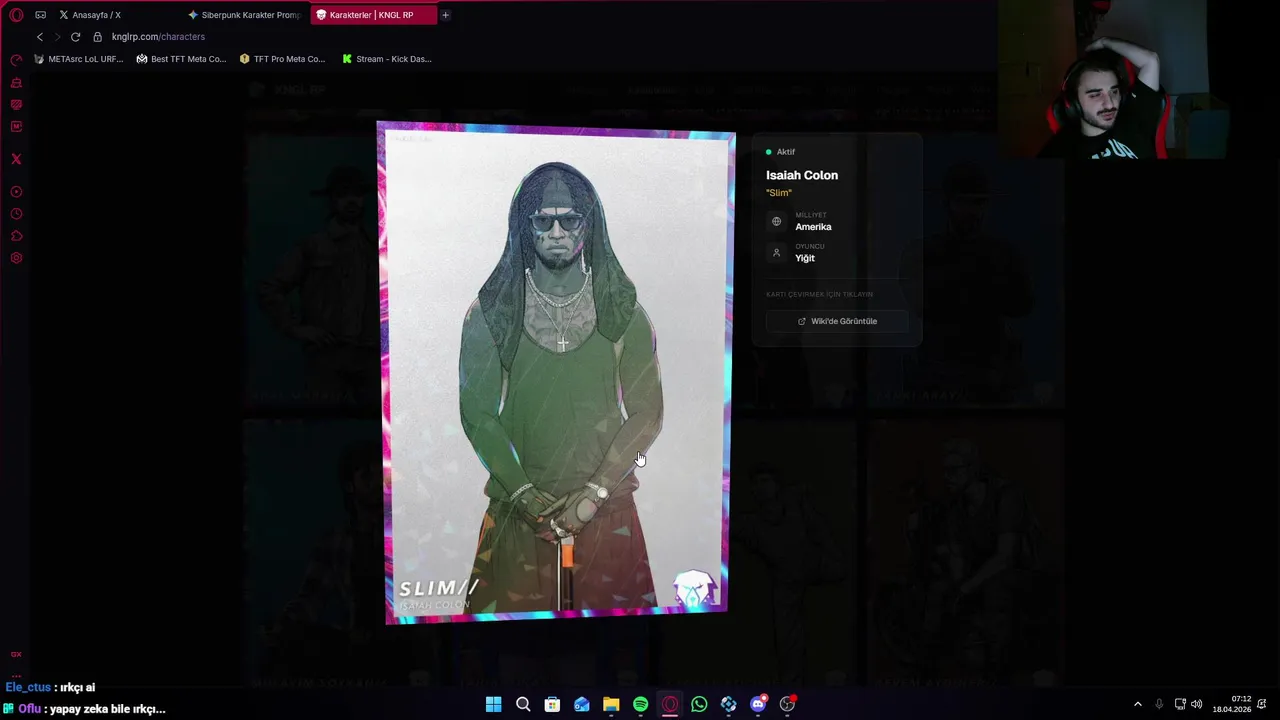The image size is (1280, 720).
Task: Open TFT Pro Meta Co... bookmark
Action: (282, 59)
